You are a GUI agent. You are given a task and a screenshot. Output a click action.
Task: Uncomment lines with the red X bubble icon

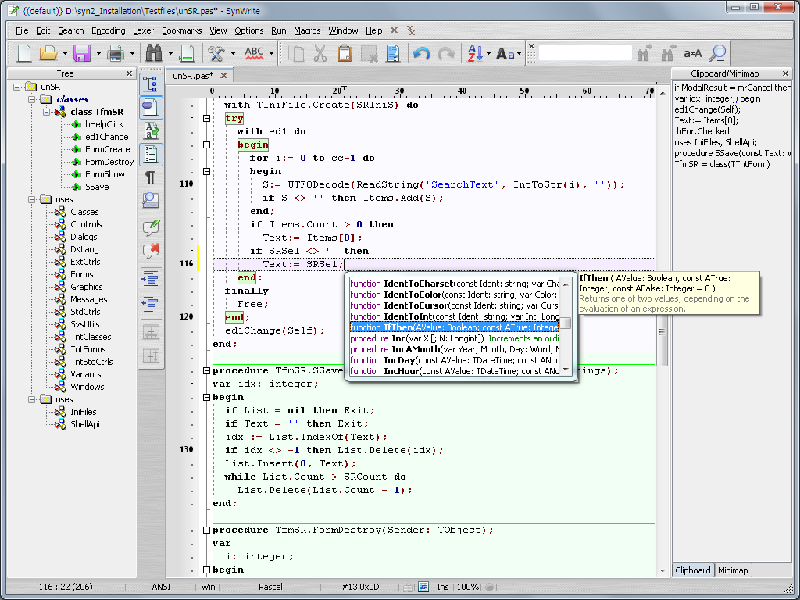(151, 251)
